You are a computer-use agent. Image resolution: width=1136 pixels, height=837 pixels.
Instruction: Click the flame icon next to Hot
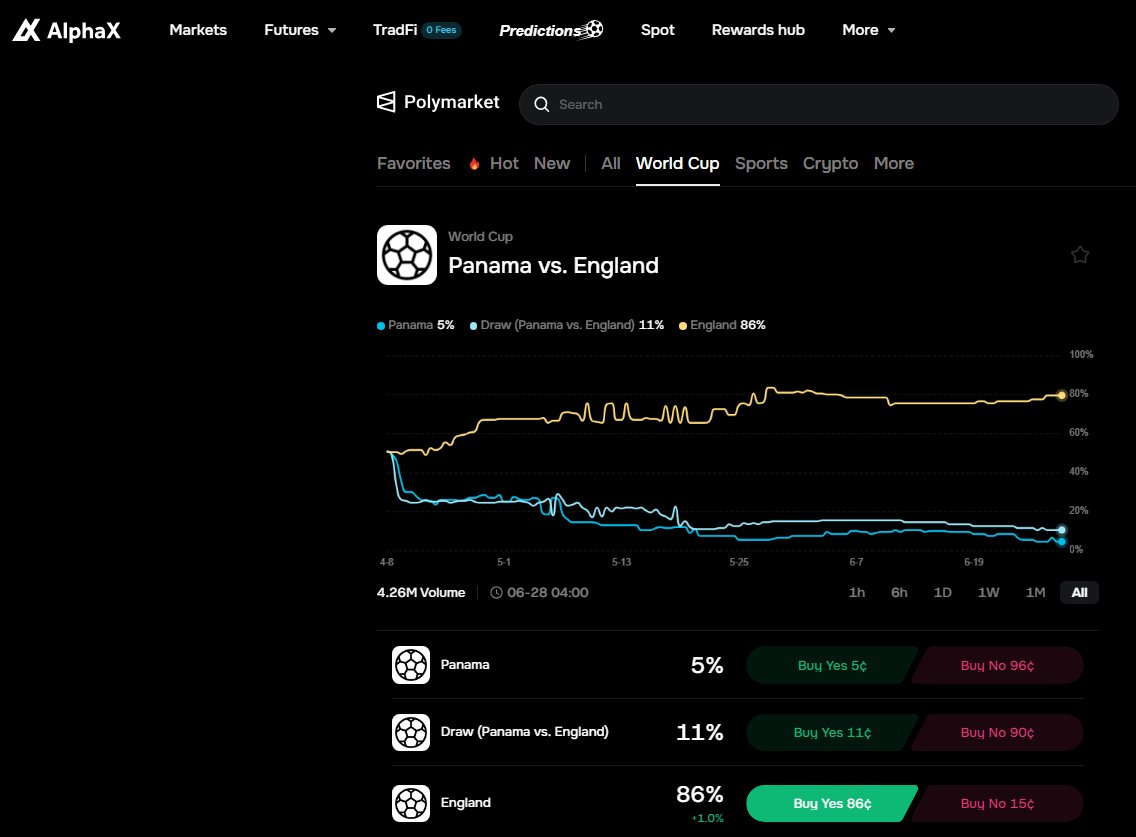[474, 164]
